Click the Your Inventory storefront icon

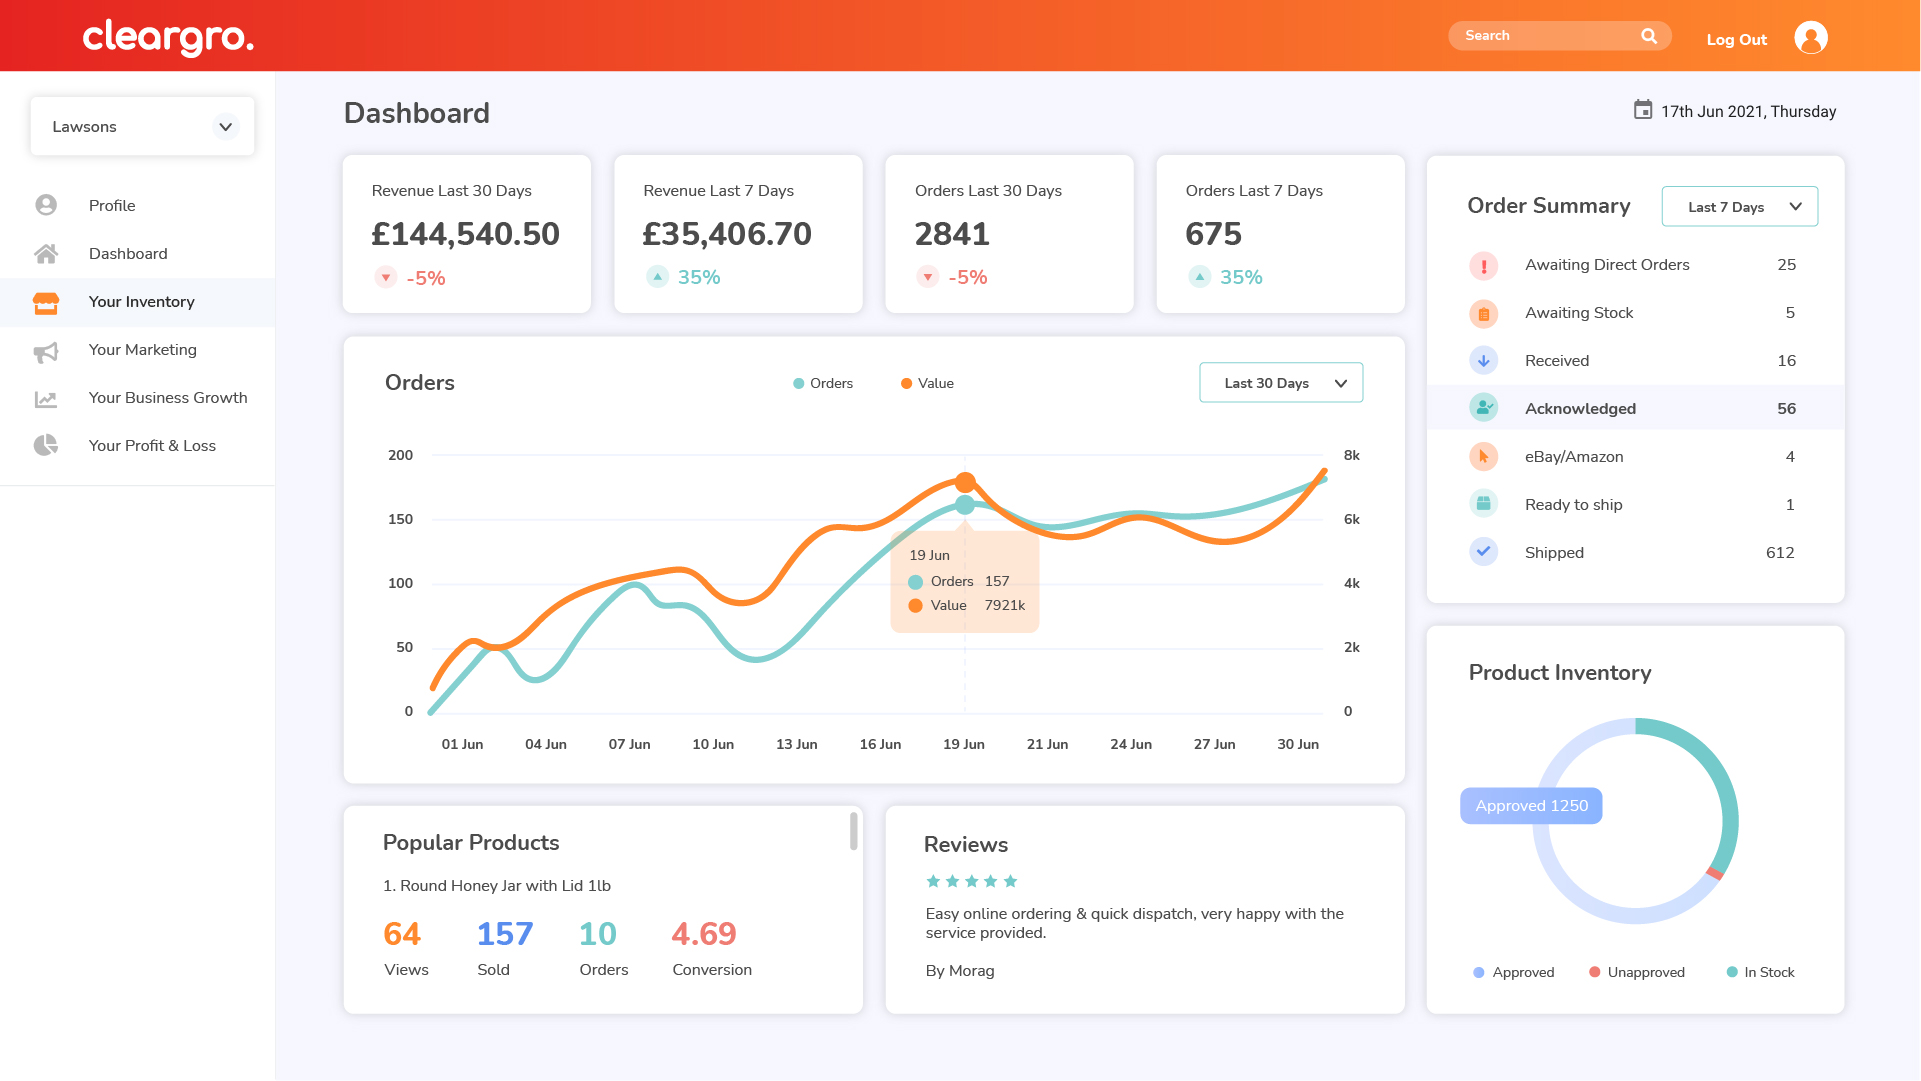46,302
